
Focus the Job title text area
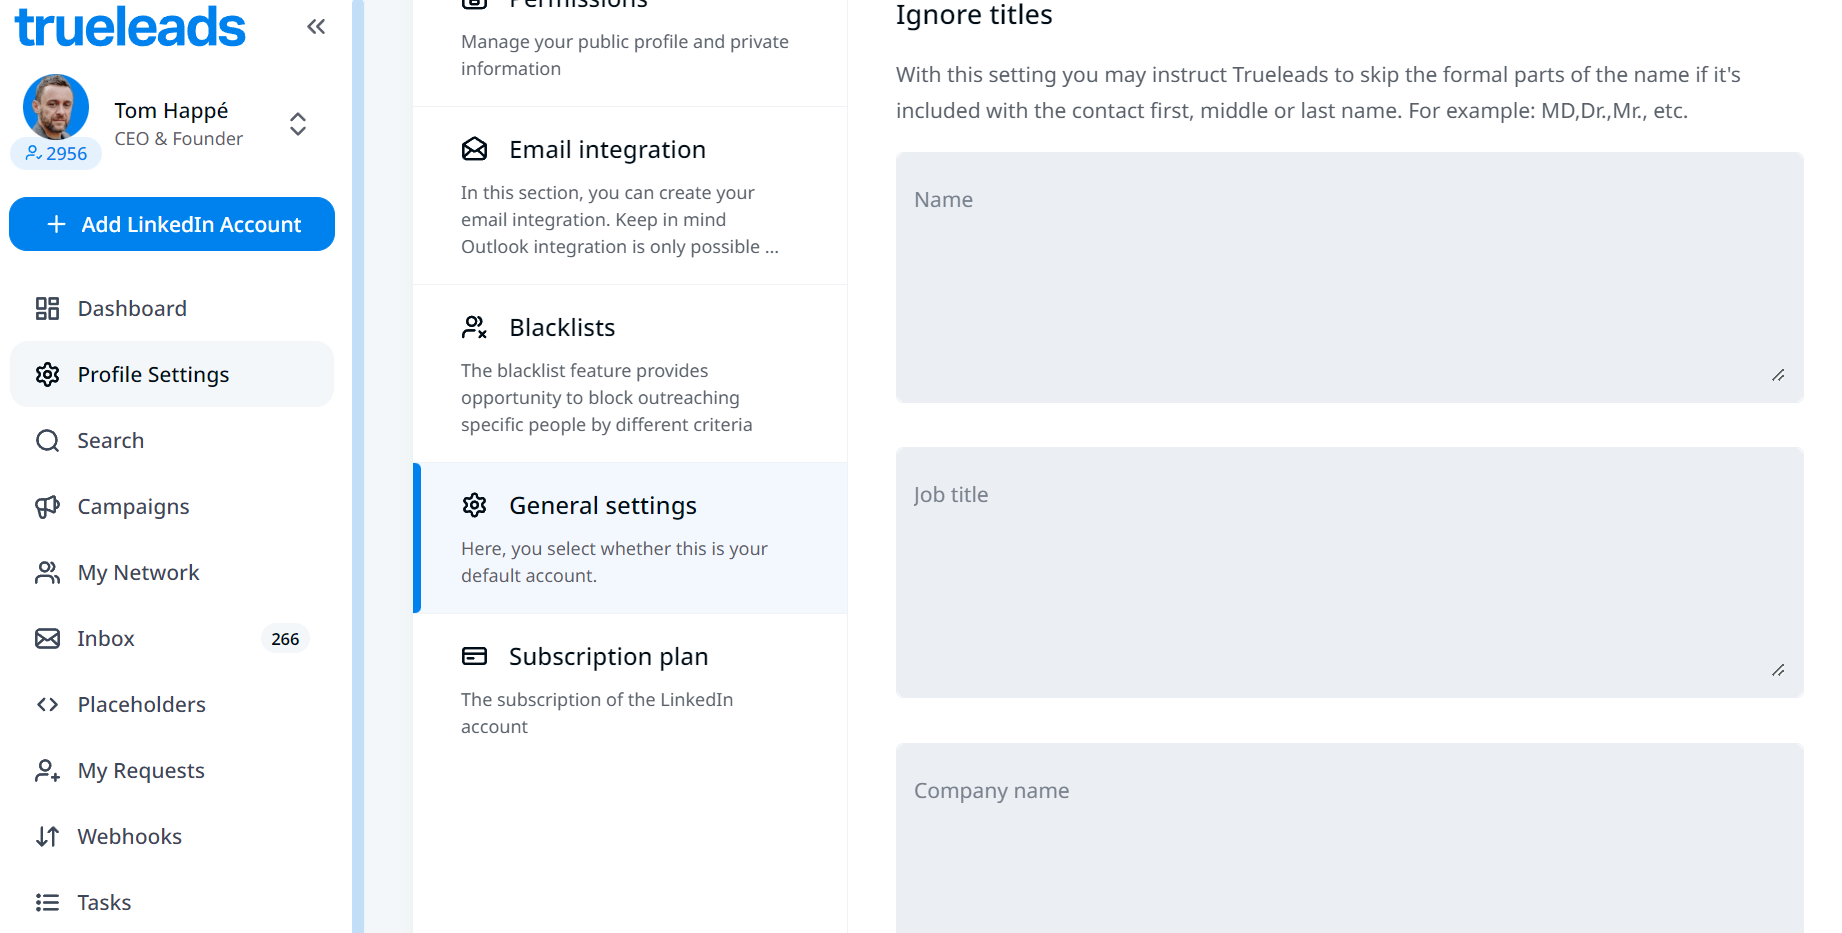point(1349,572)
